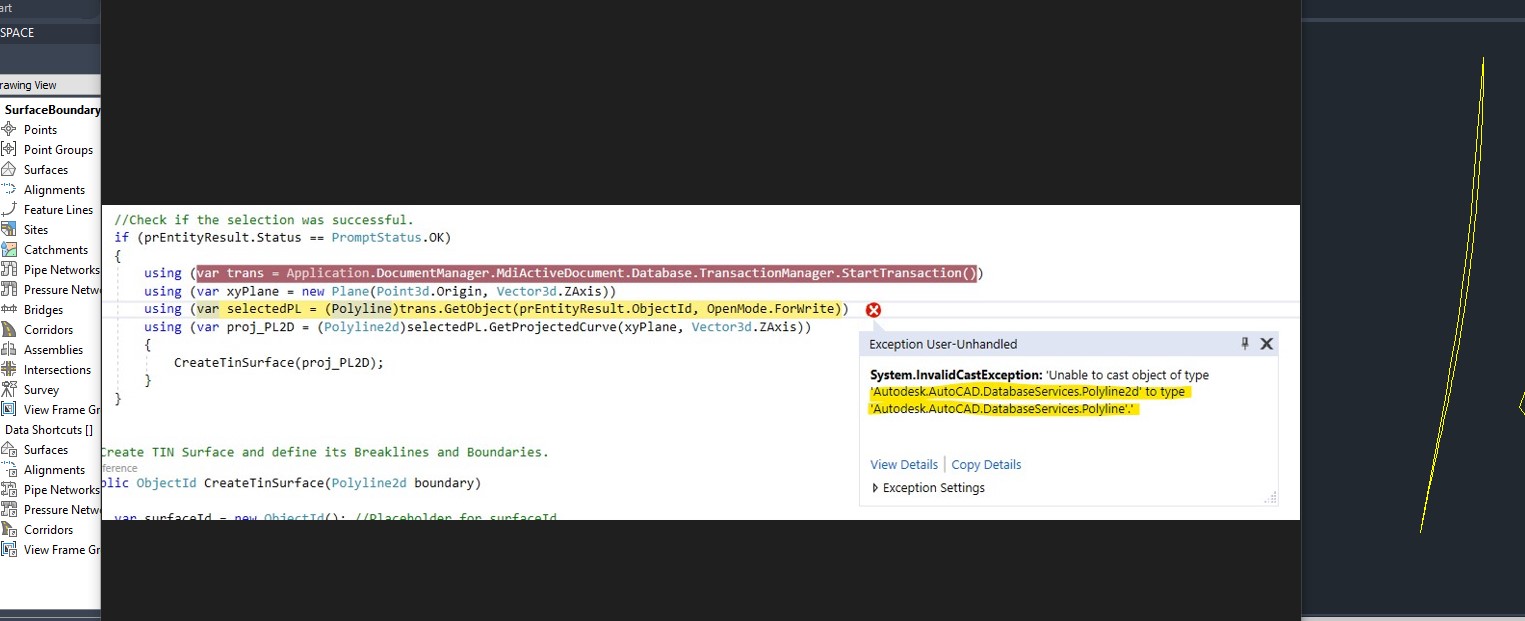Select the Data Shortcuts [] node

click(49, 429)
